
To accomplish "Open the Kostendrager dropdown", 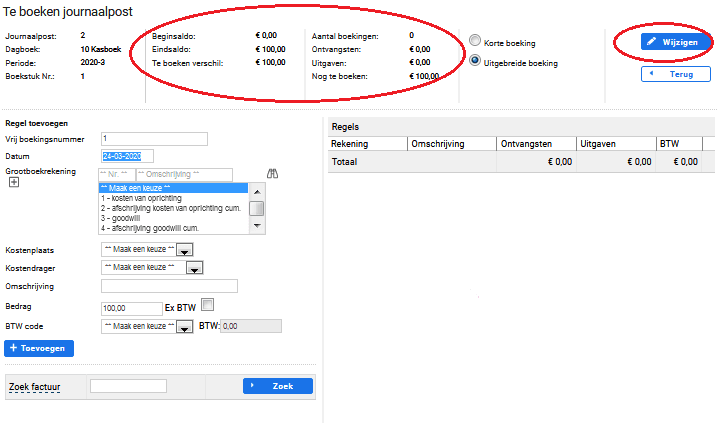I will click(152, 268).
